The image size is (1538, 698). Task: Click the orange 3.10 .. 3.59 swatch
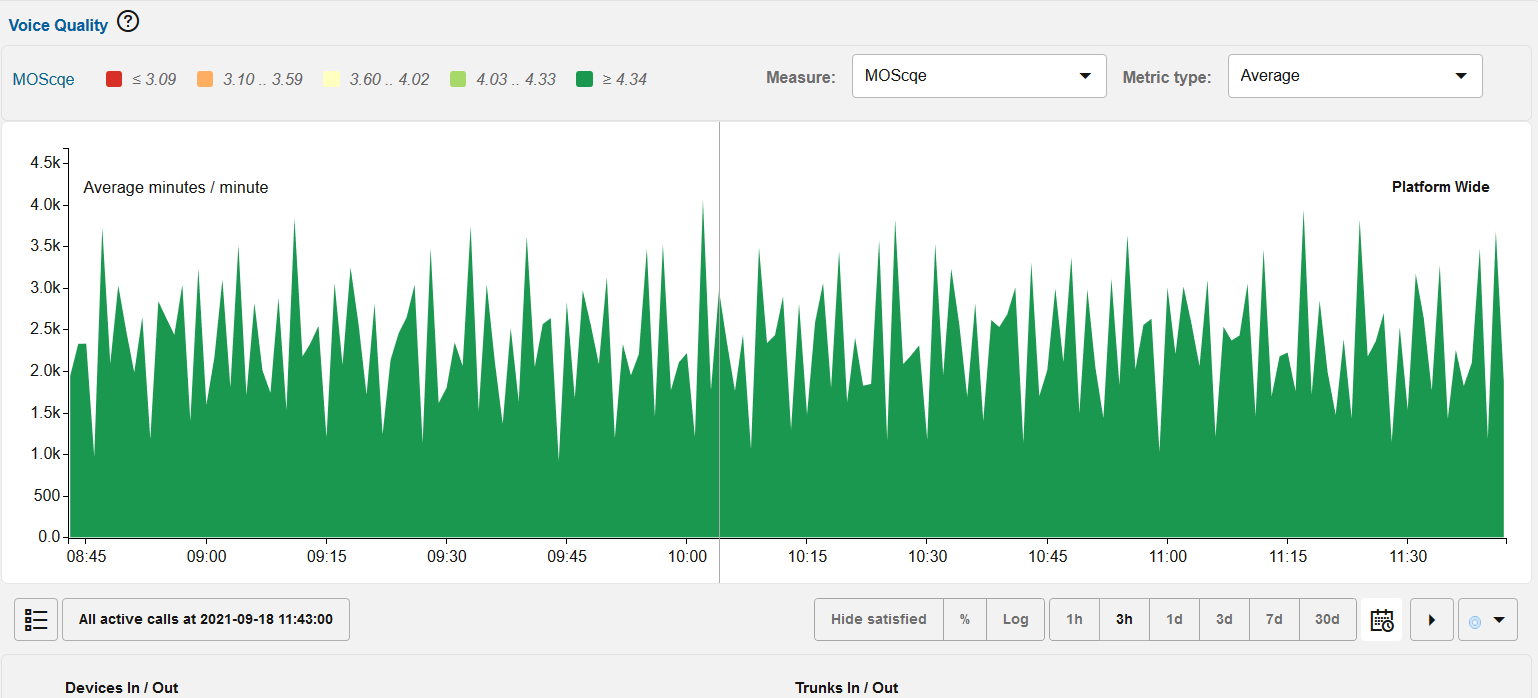pos(205,79)
